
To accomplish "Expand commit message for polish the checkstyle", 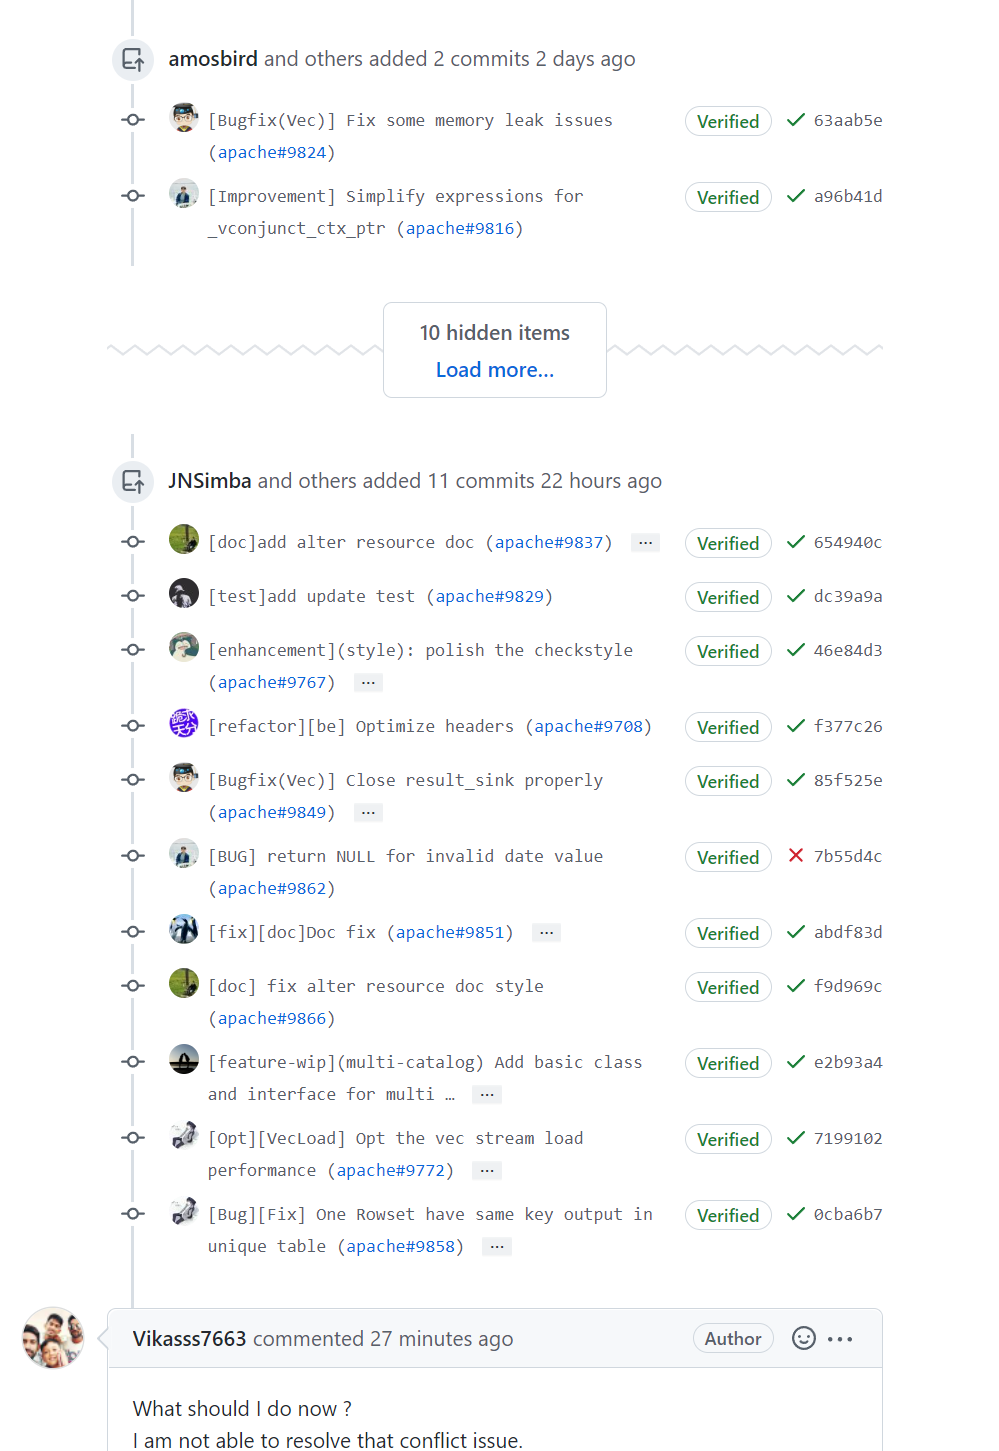I will (368, 683).
